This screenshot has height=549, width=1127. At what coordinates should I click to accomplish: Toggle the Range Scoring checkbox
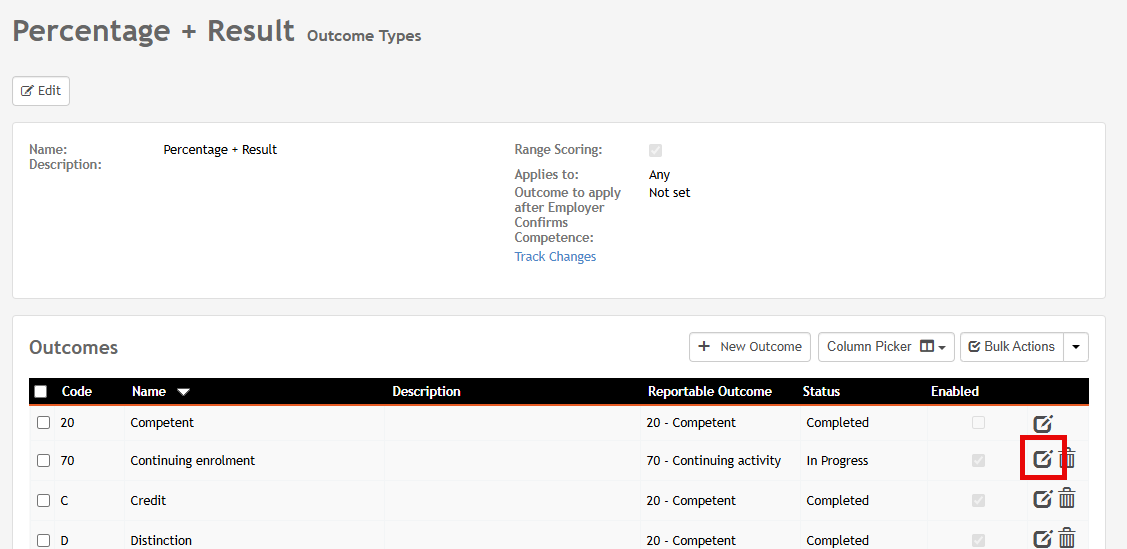[x=656, y=150]
